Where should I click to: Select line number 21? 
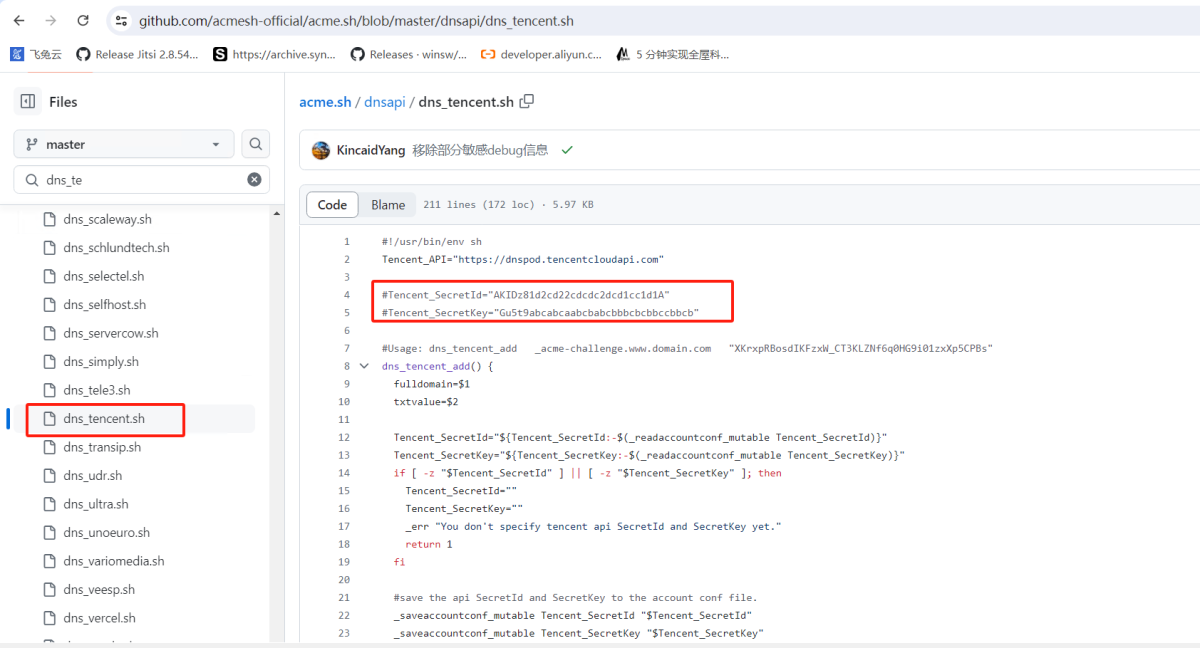point(344,597)
